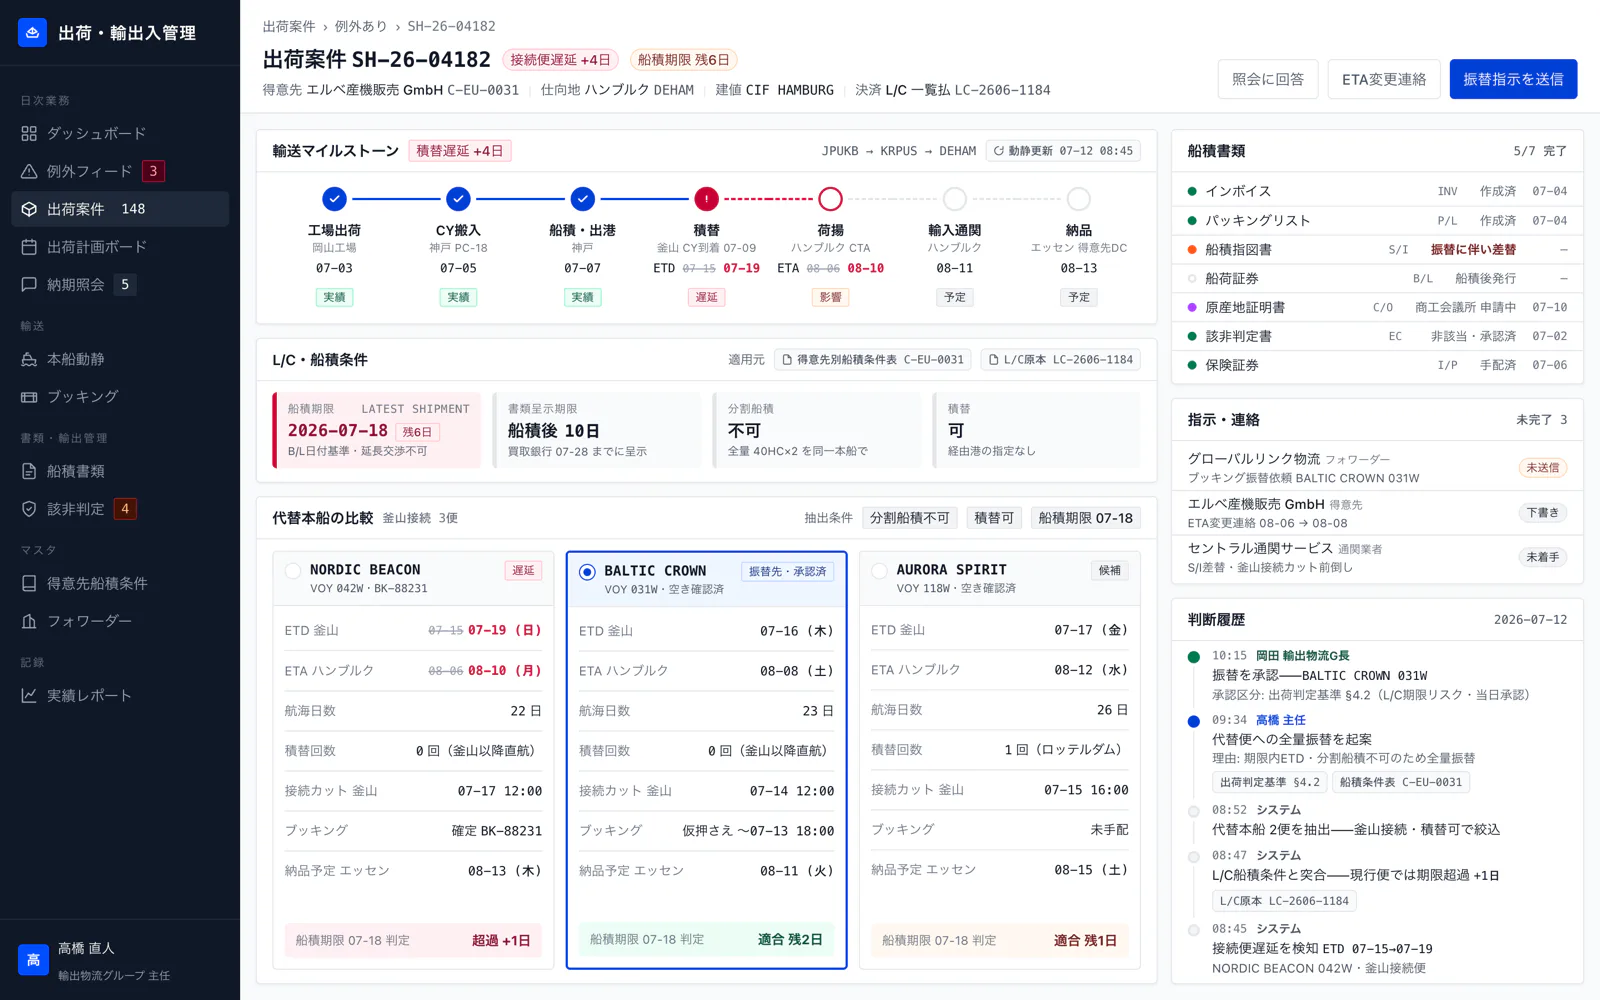
Task: Click the 例外フィード warning triangle icon
Action: tap(29, 171)
